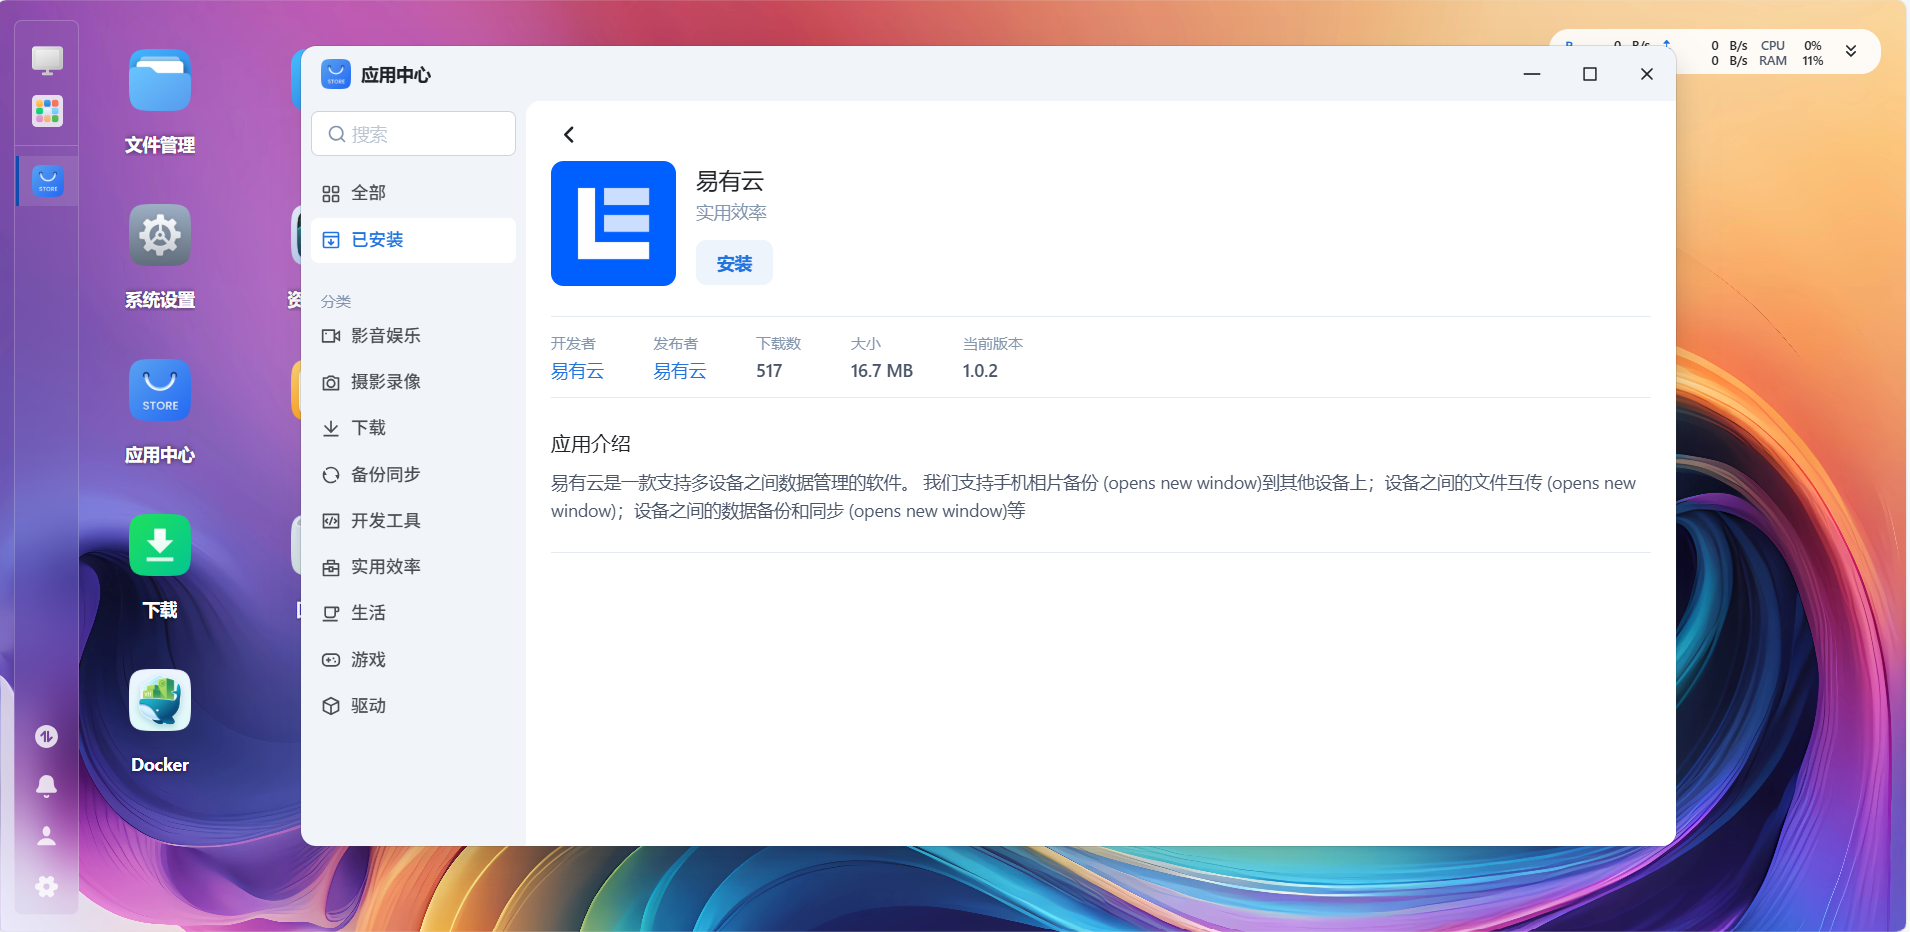Launch Docker from the desktop

[x=160, y=700]
